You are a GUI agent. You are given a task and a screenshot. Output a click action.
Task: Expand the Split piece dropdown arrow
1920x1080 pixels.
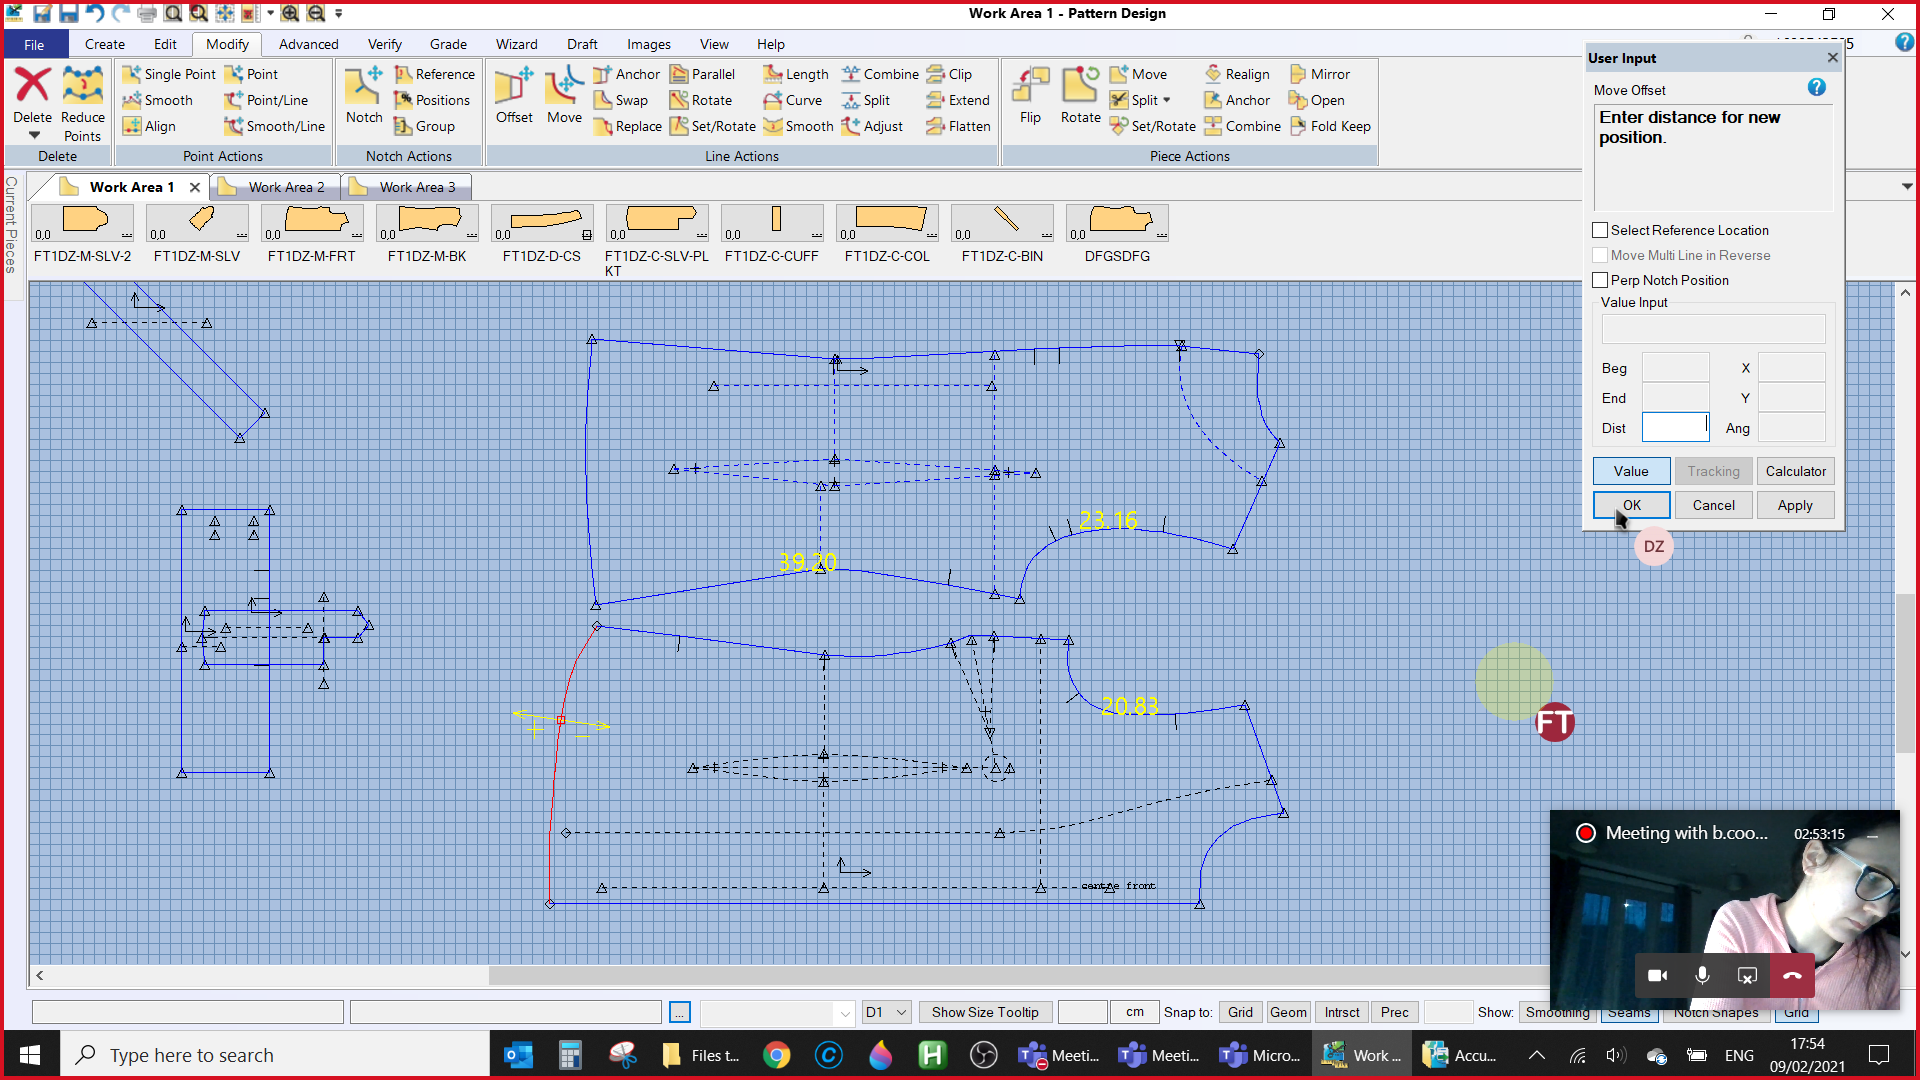(x=1167, y=100)
